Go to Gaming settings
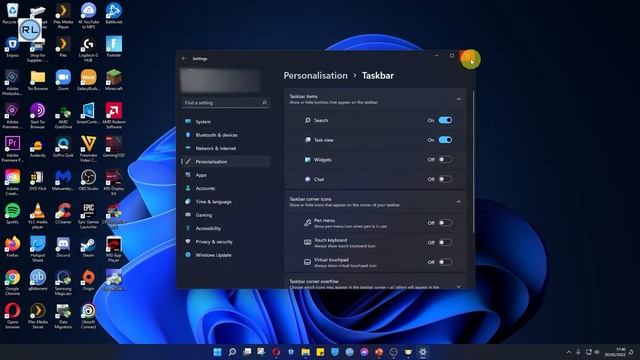This screenshot has width=640, height=360. pyautogui.click(x=226, y=215)
